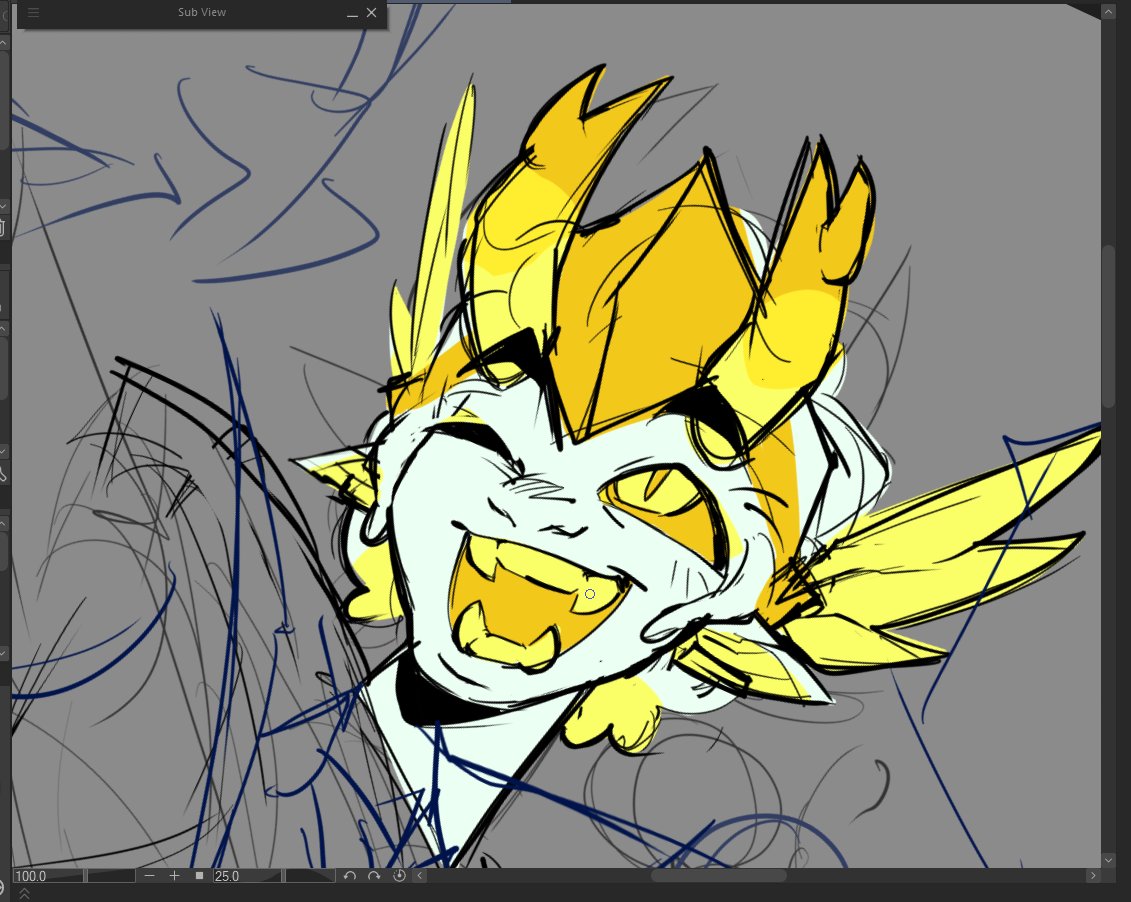The width and height of the screenshot is (1131, 902).
Task: Rotate canvas right with clockwise arrow
Action: click(374, 876)
